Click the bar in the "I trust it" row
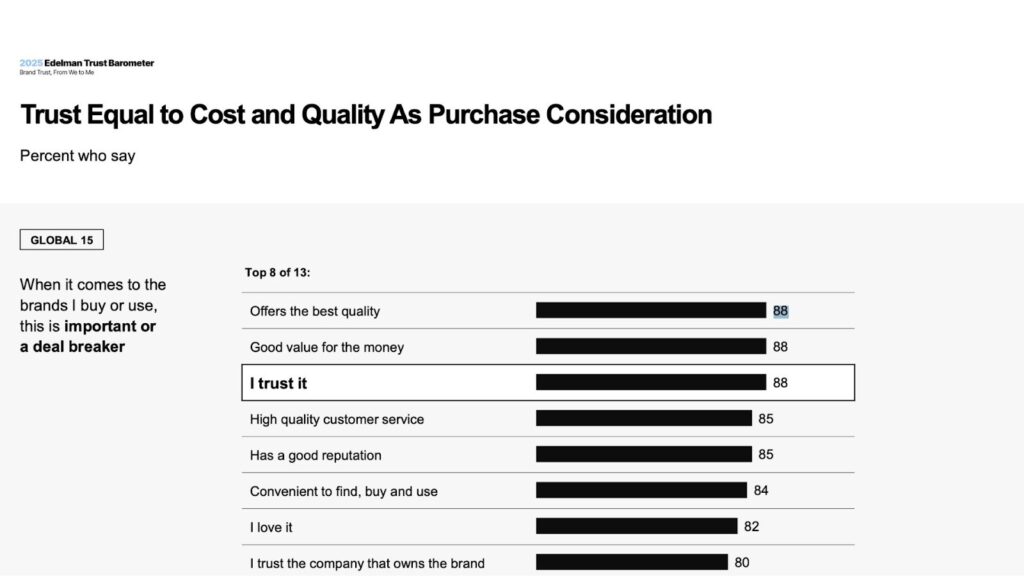 (650, 383)
